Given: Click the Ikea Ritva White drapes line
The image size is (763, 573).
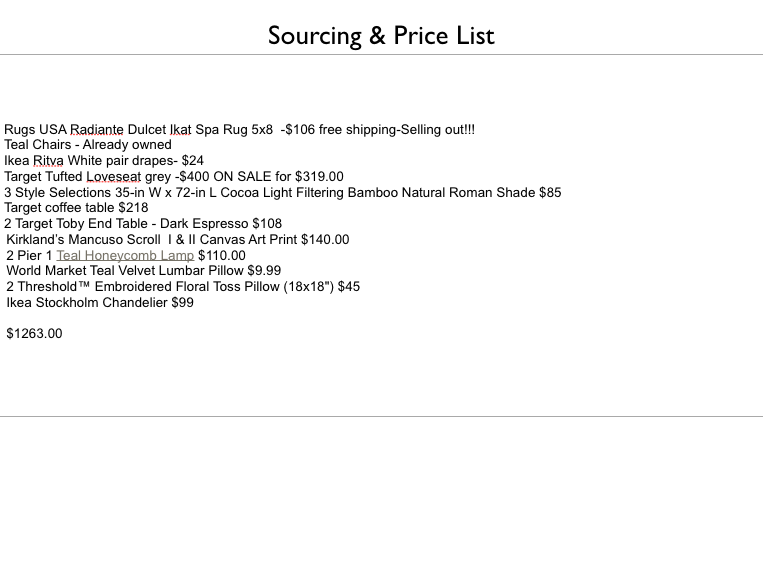Looking at the screenshot, I should click(104, 161).
